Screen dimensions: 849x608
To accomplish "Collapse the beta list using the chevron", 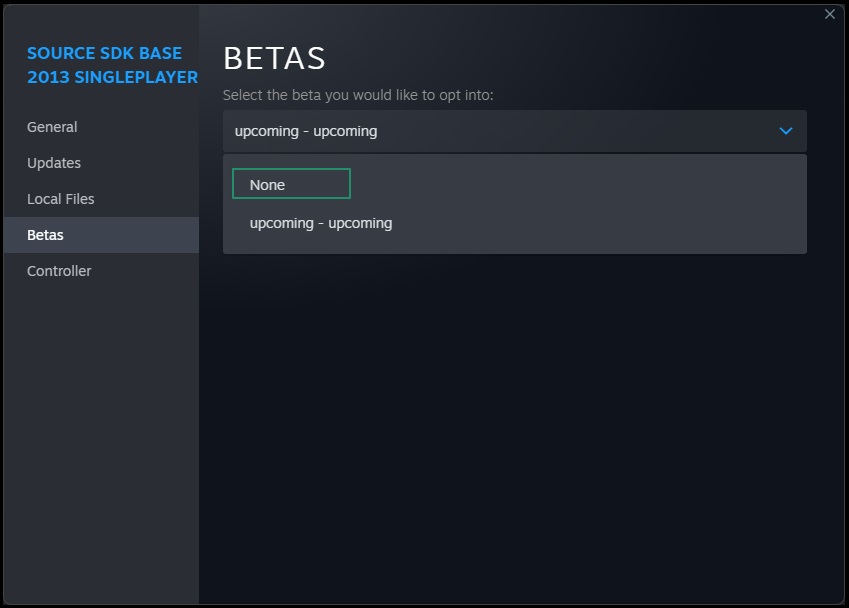I will (x=786, y=131).
